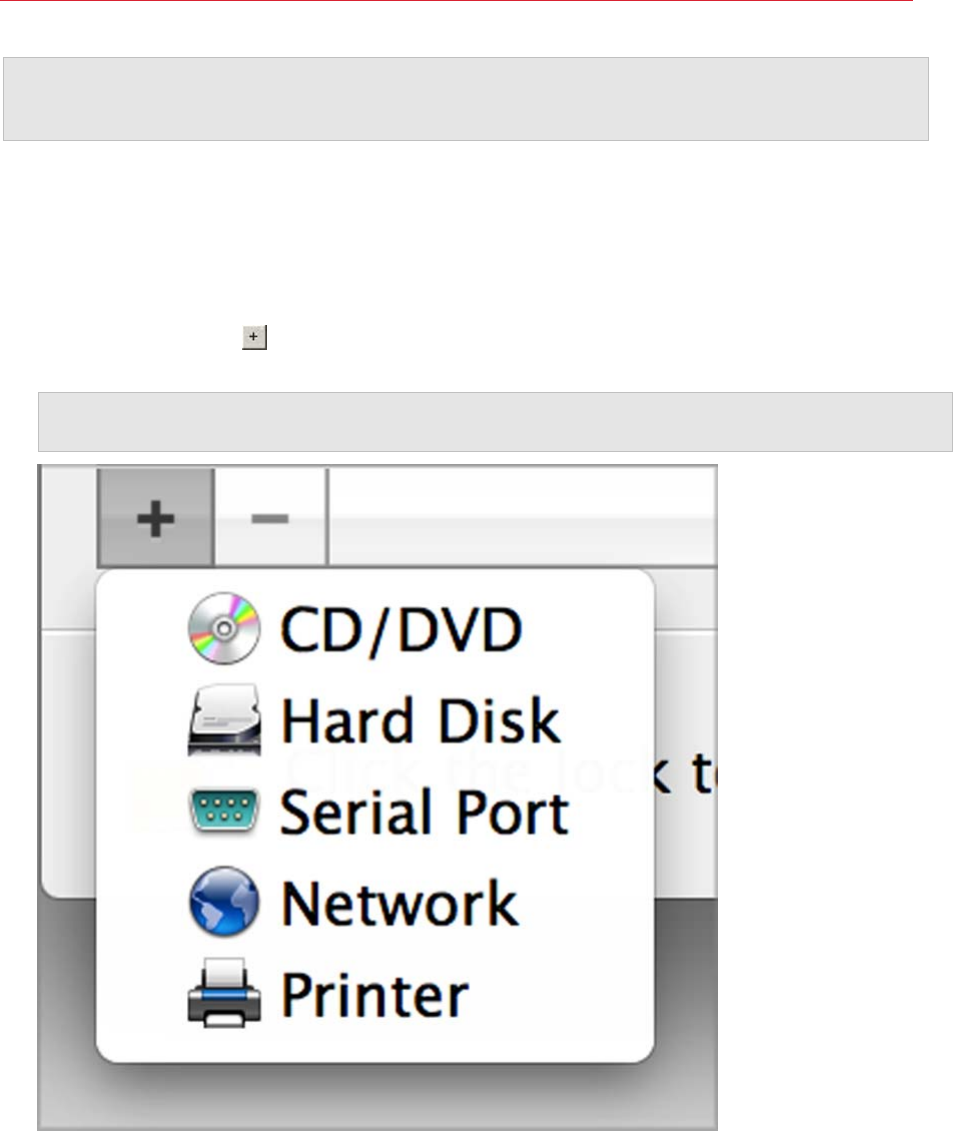Image resolution: width=953 pixels, height=1131 pixels.
Task: Select the rainbow CD/DVD disc icon
Action: [224, 628]
